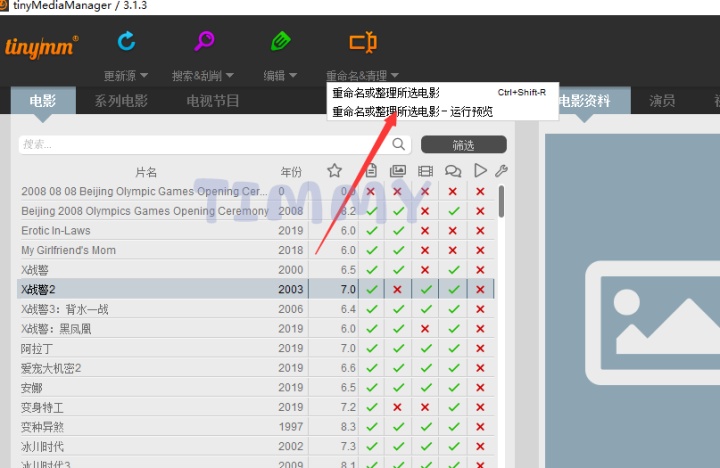This screenshot has height=468, width=720.
Task: Select the Erotic In-Laws movie row
Action: (x=255, y=231)
